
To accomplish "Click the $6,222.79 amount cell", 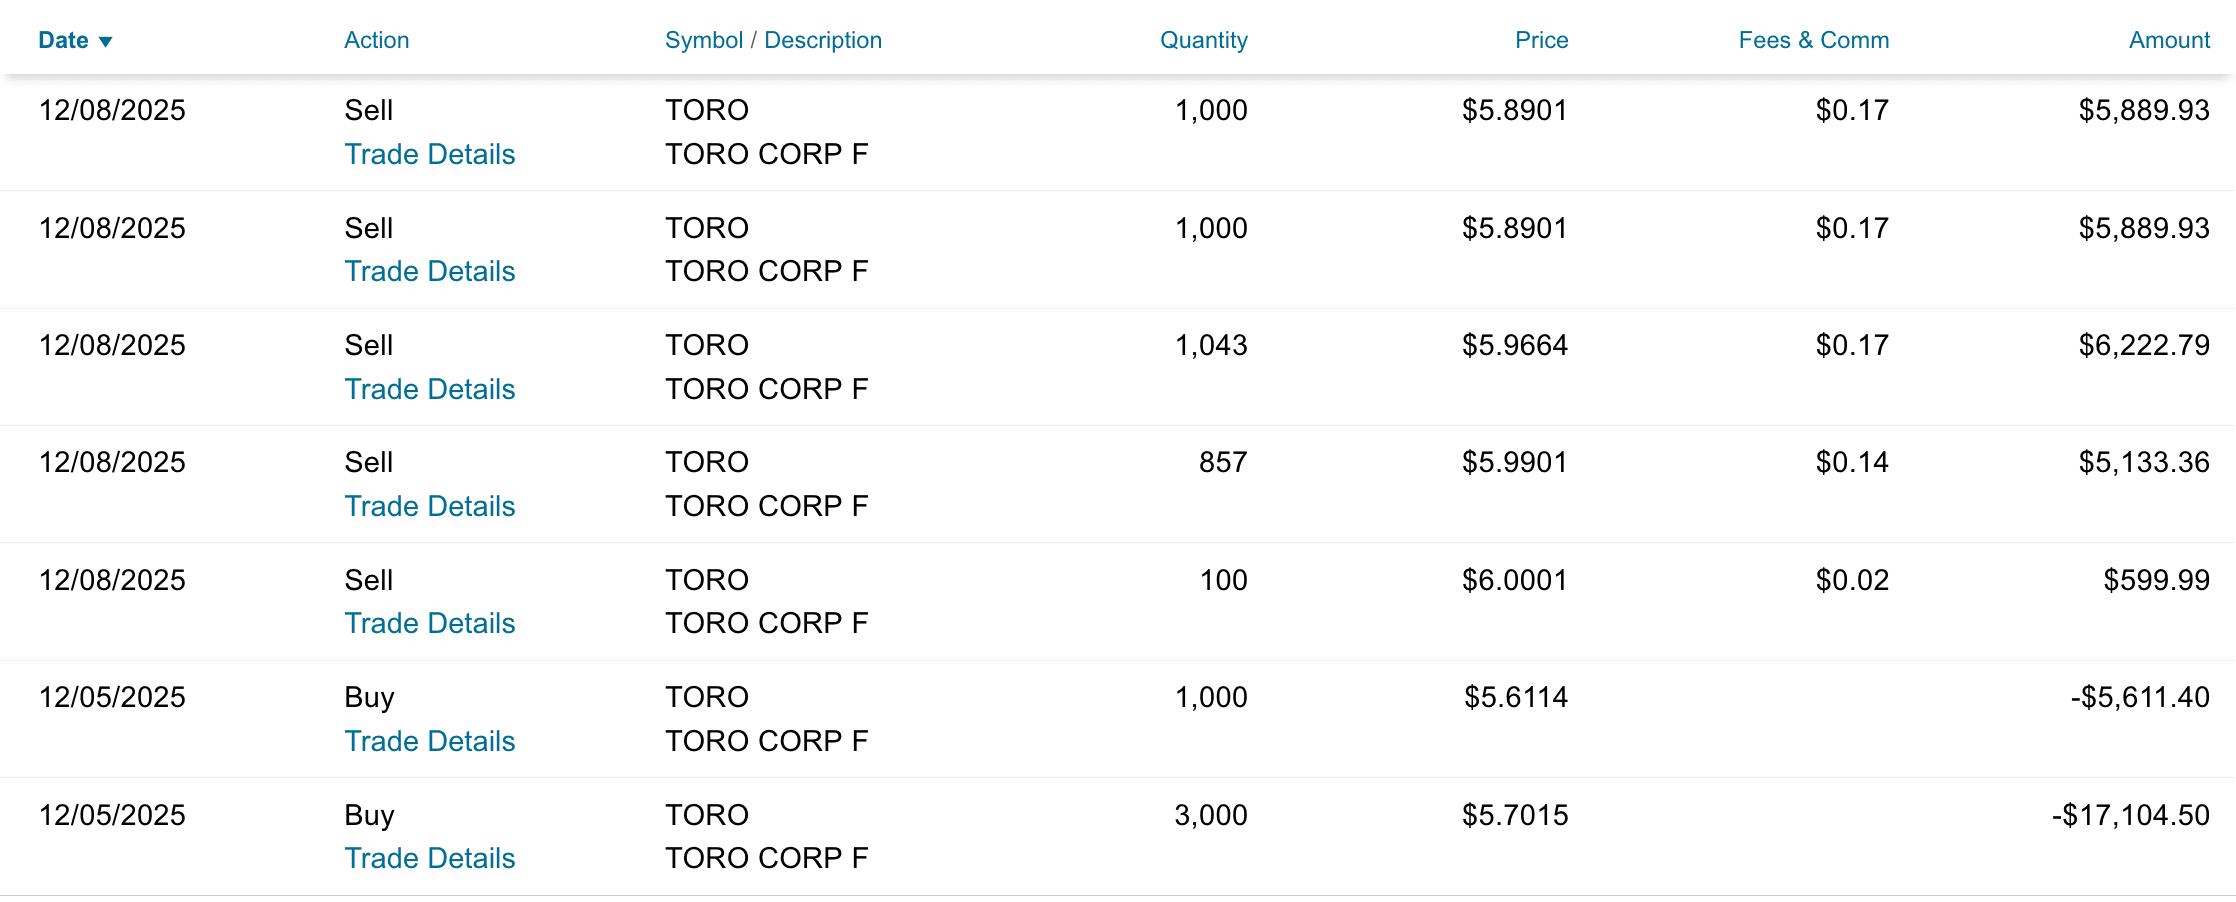I will click(2143, 346).
